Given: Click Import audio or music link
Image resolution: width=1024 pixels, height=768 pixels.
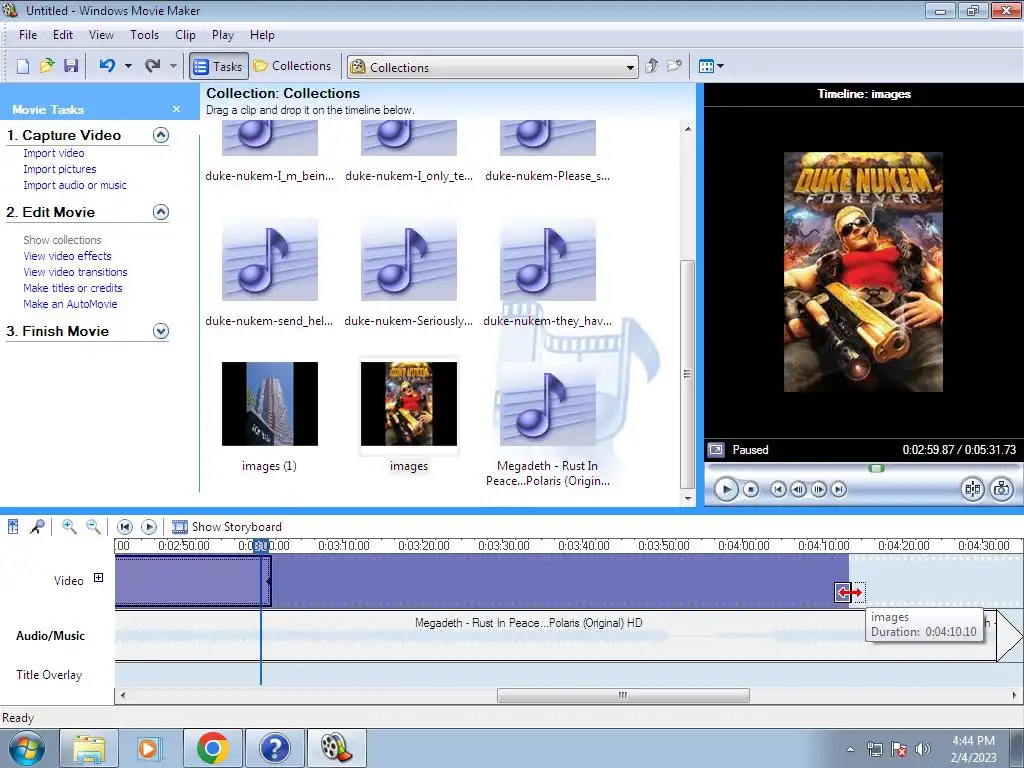Looking at the screenshot, I should [x=75, y=185].
